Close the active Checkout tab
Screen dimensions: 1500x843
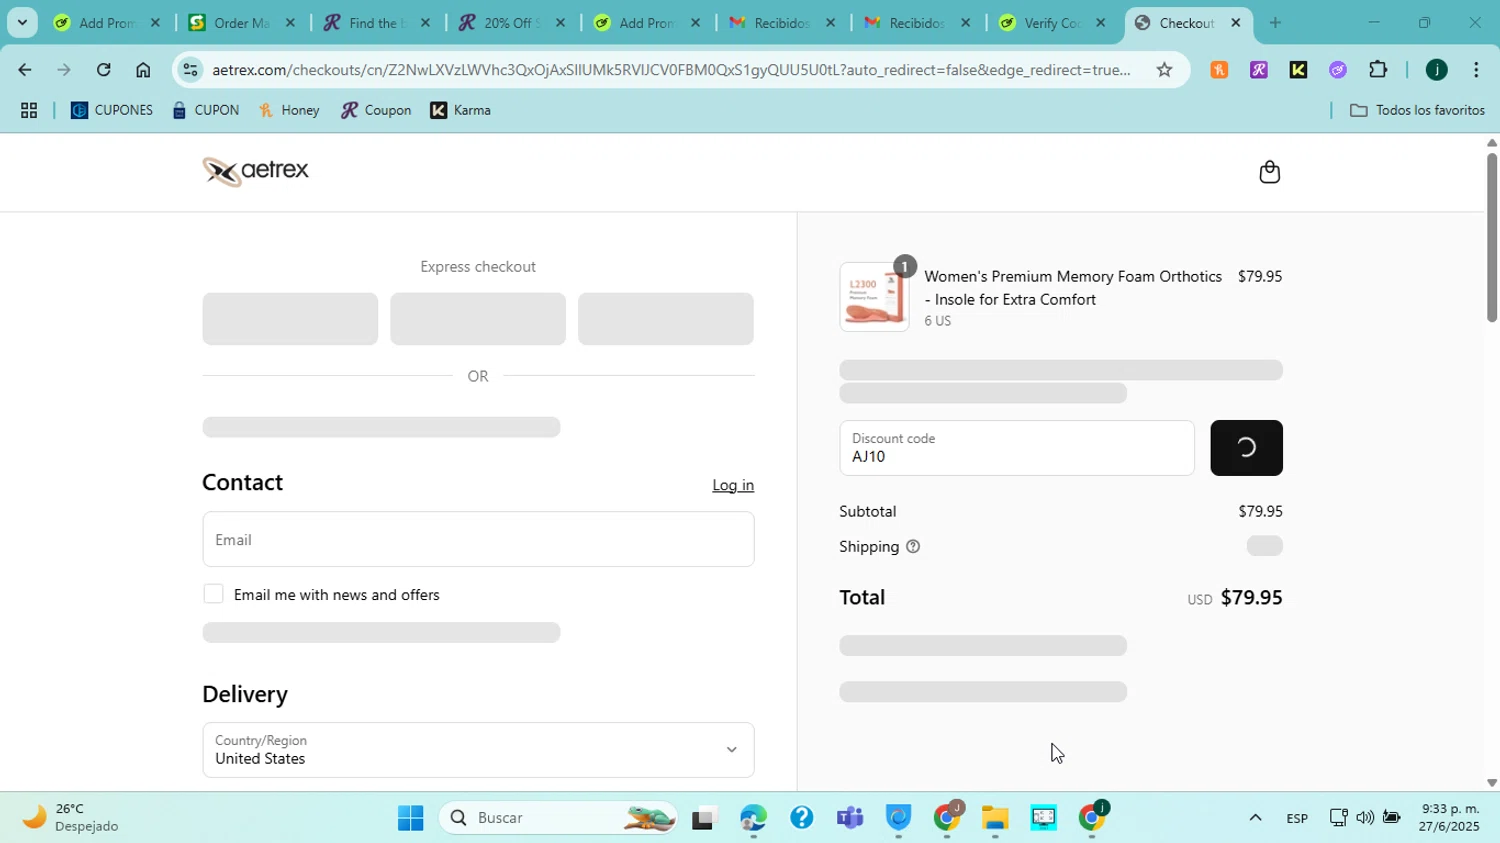(x=1236, y=22)
